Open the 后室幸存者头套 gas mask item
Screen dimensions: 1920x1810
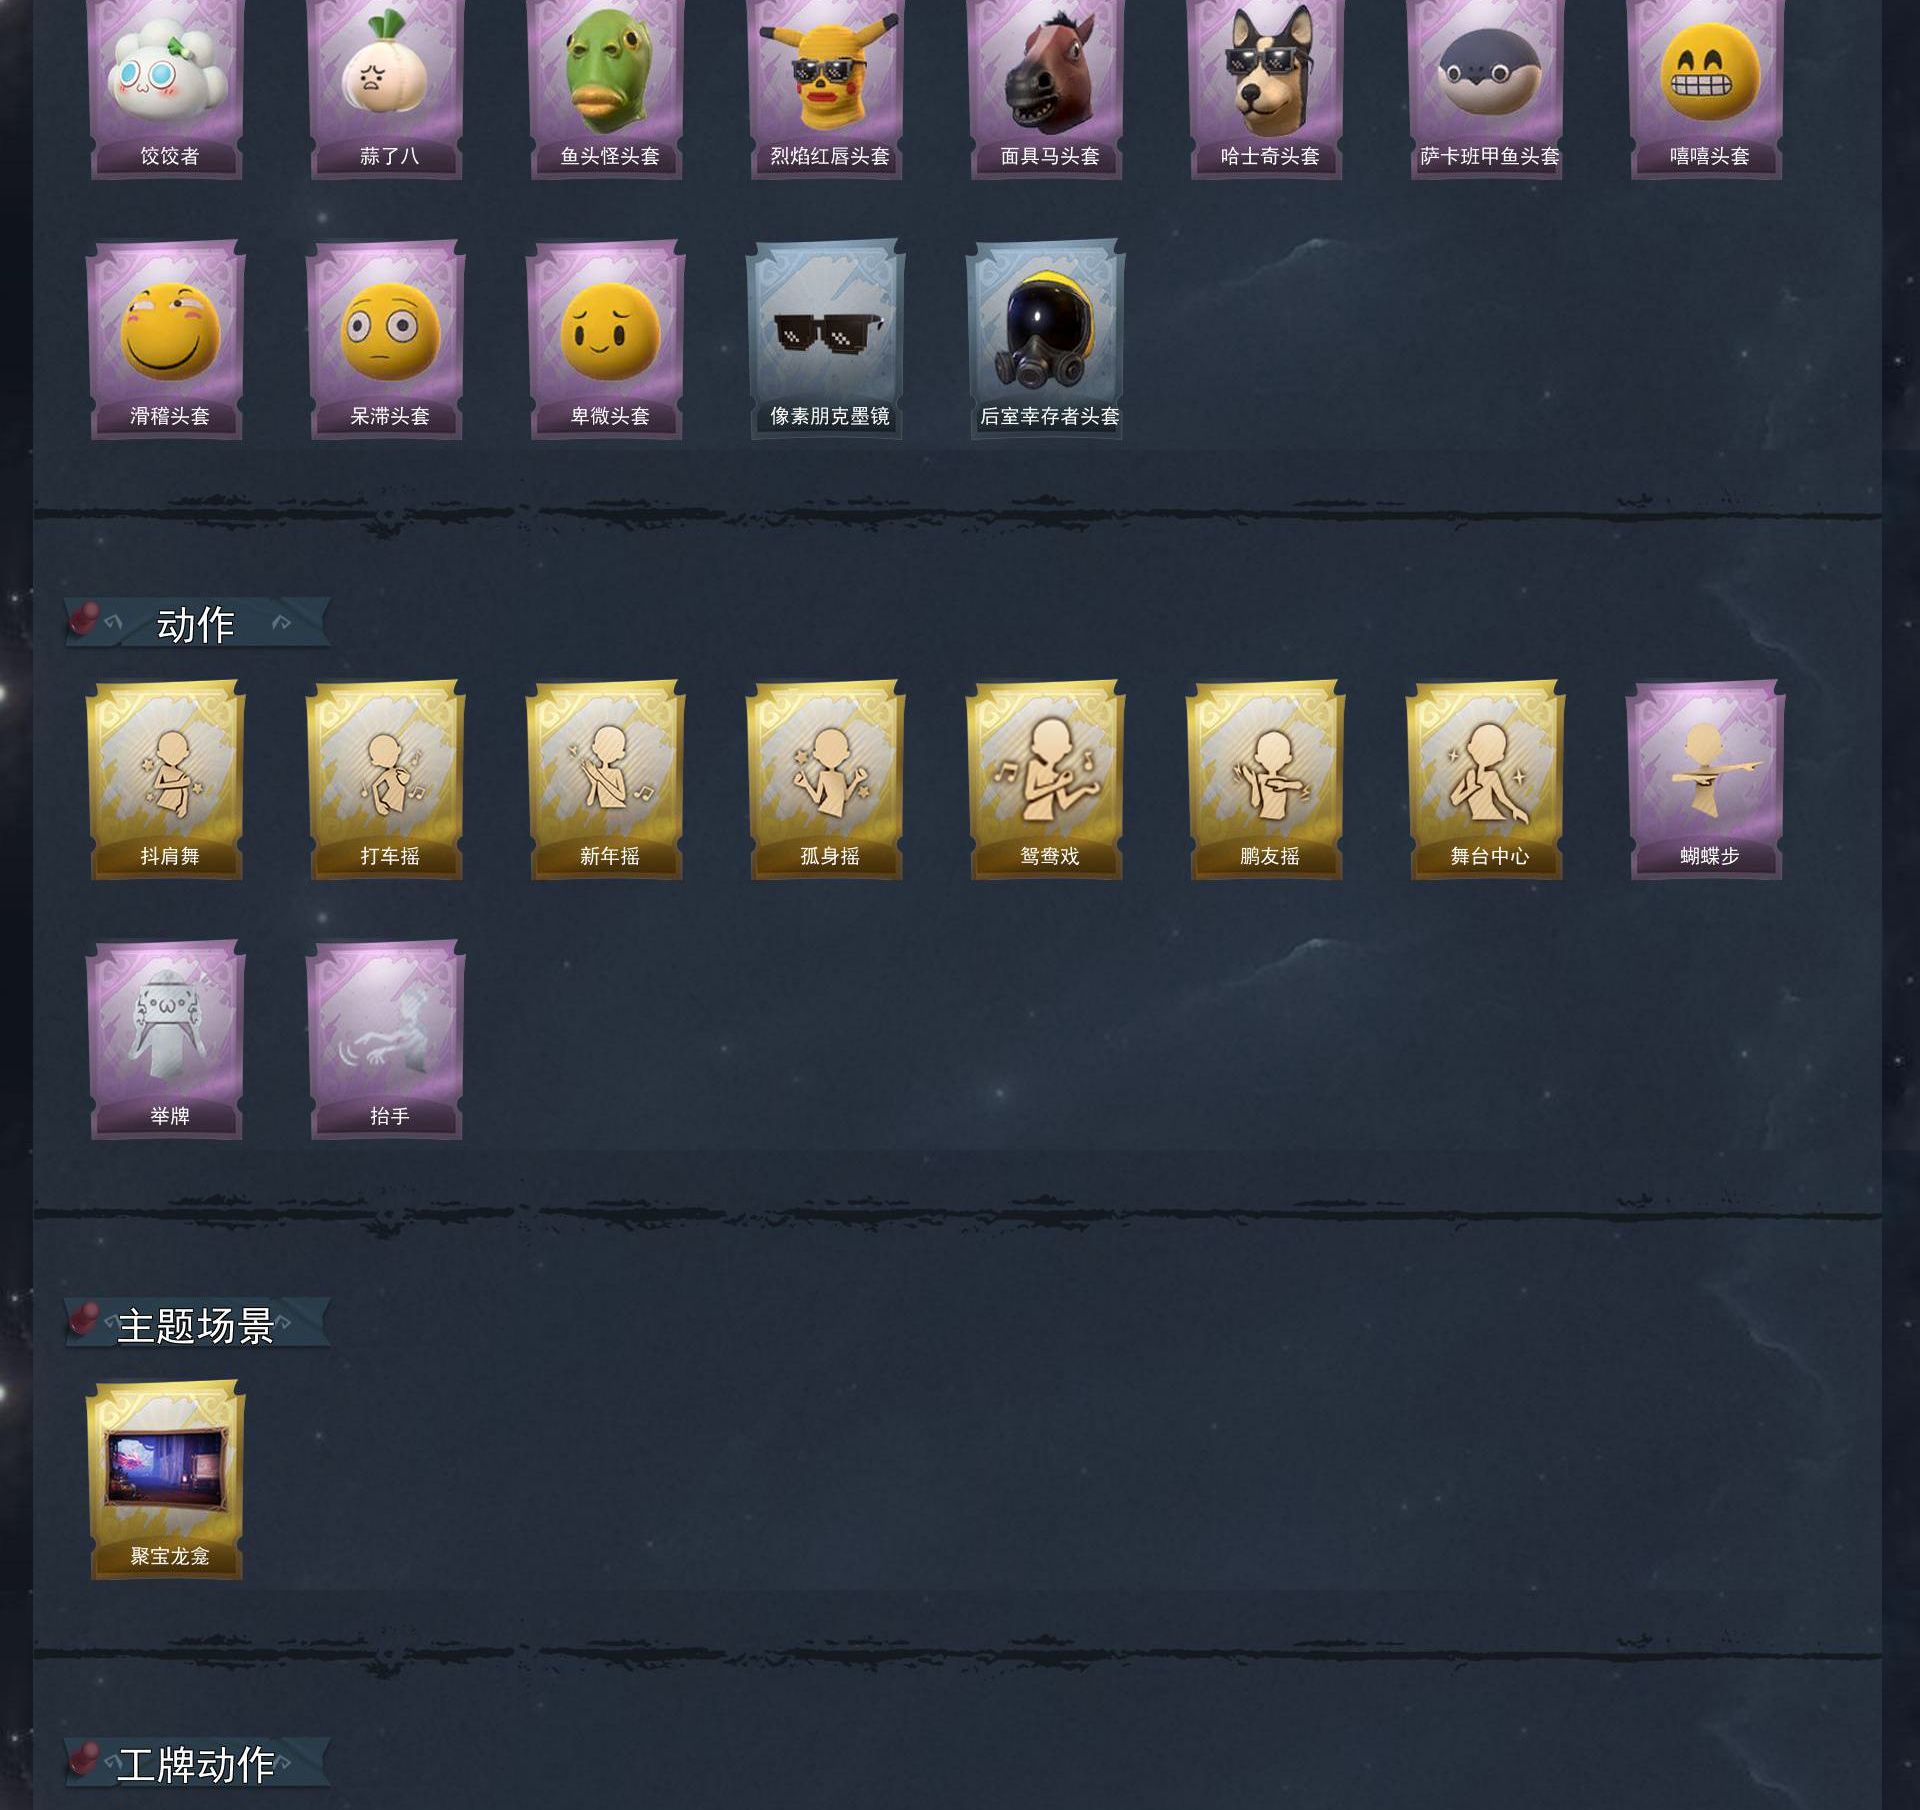point(1047,339)
